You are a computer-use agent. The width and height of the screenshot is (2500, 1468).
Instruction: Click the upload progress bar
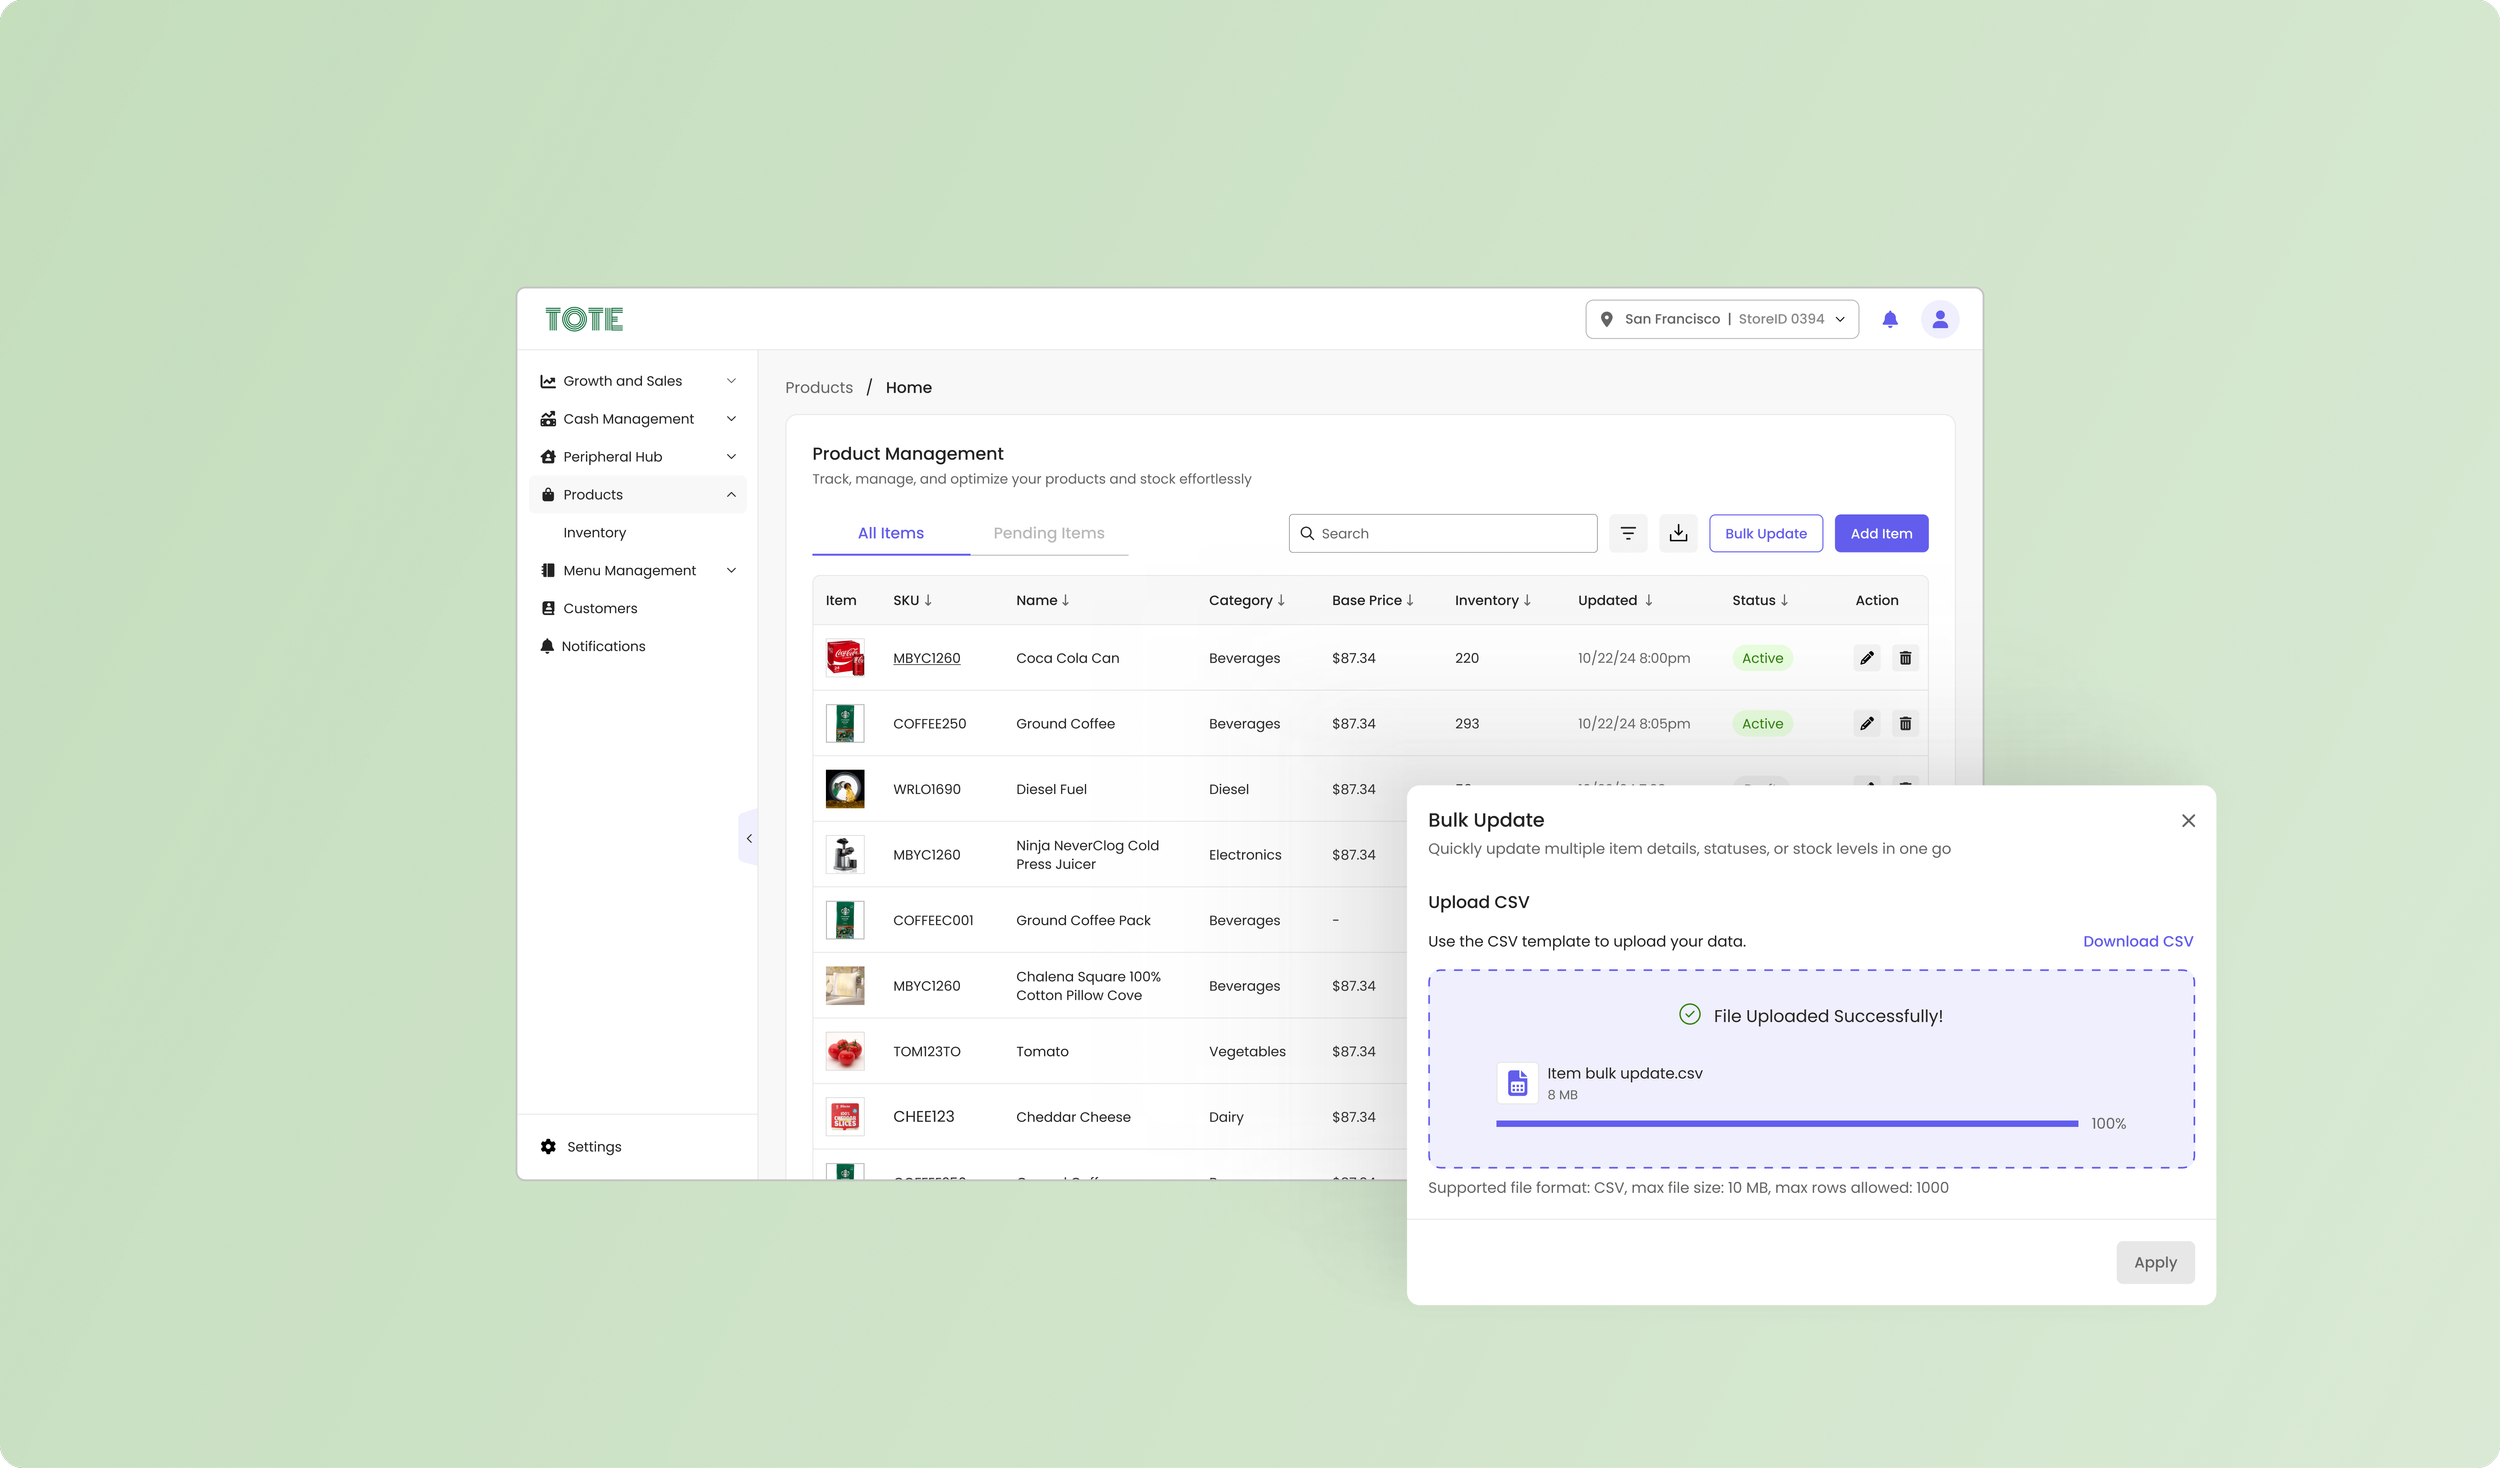click(1786, 1123)
